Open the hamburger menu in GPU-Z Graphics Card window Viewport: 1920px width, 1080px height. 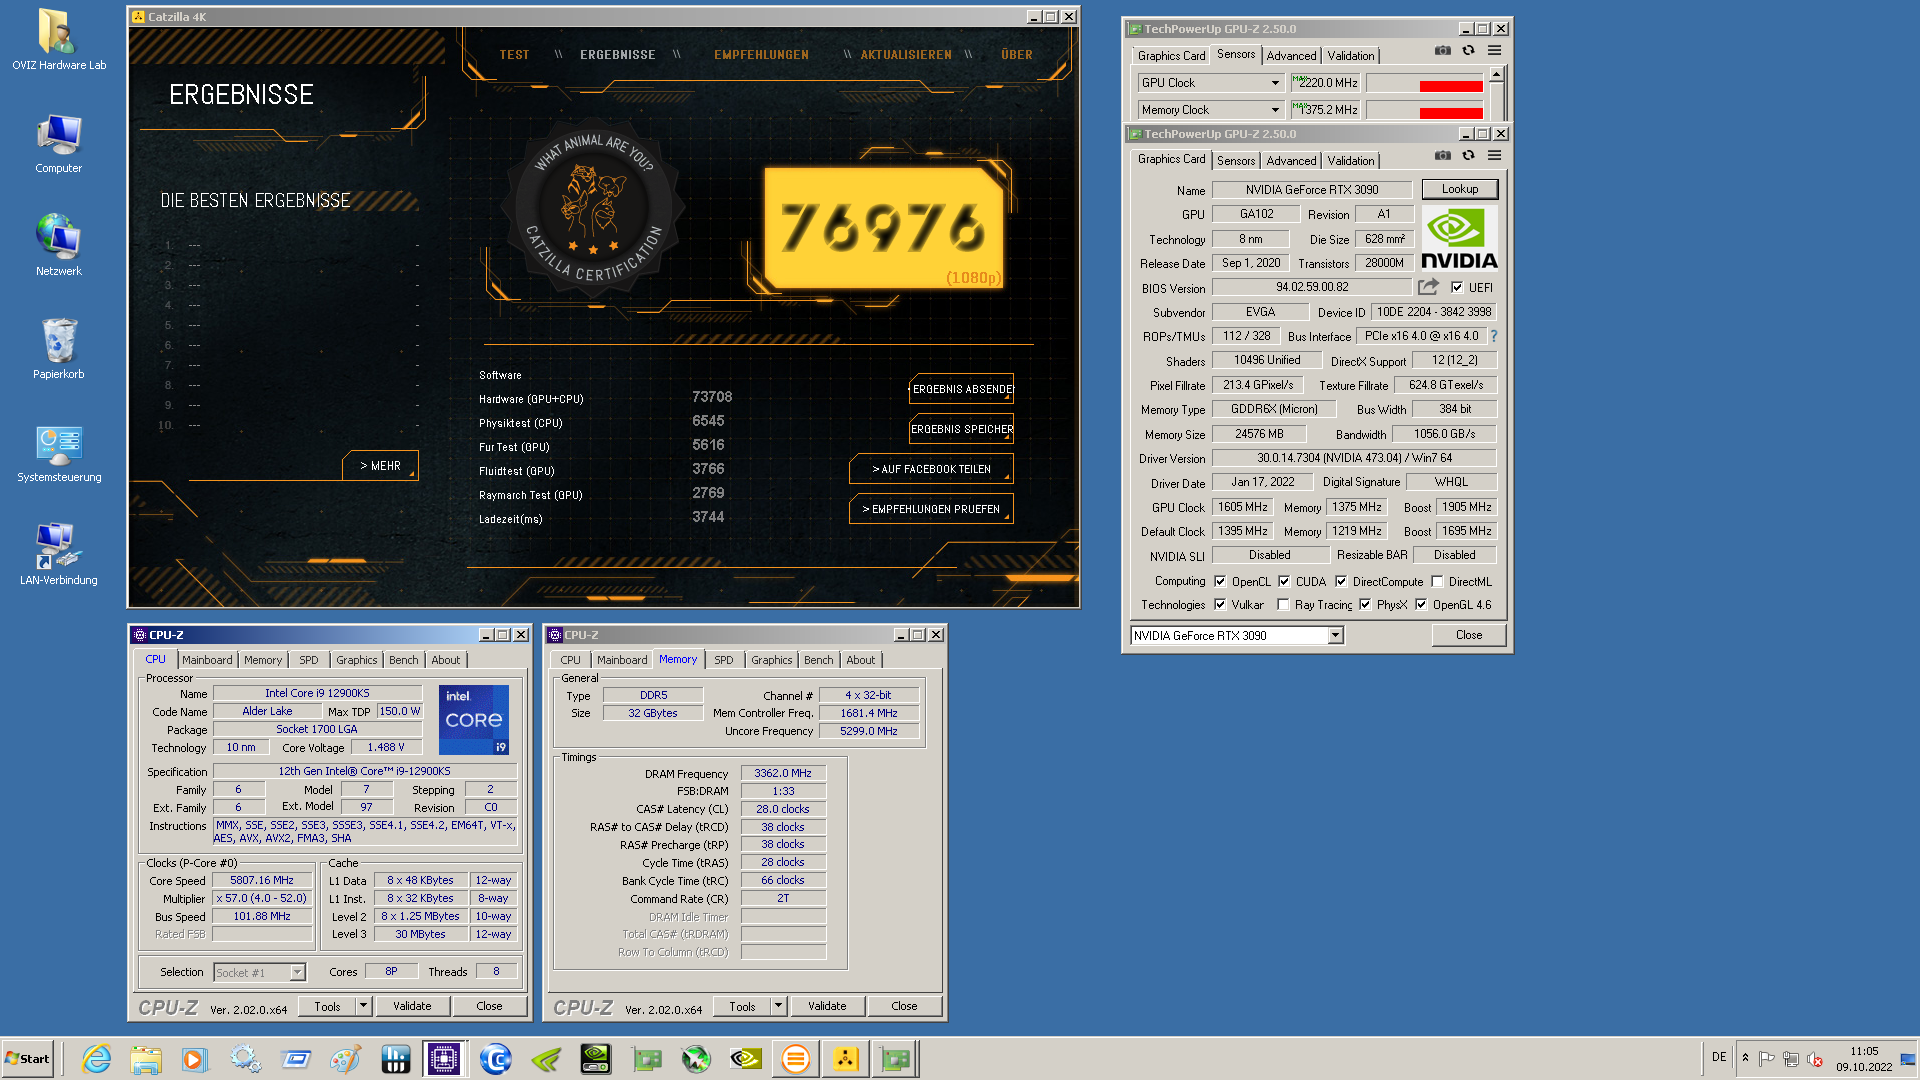(1494, 156)
